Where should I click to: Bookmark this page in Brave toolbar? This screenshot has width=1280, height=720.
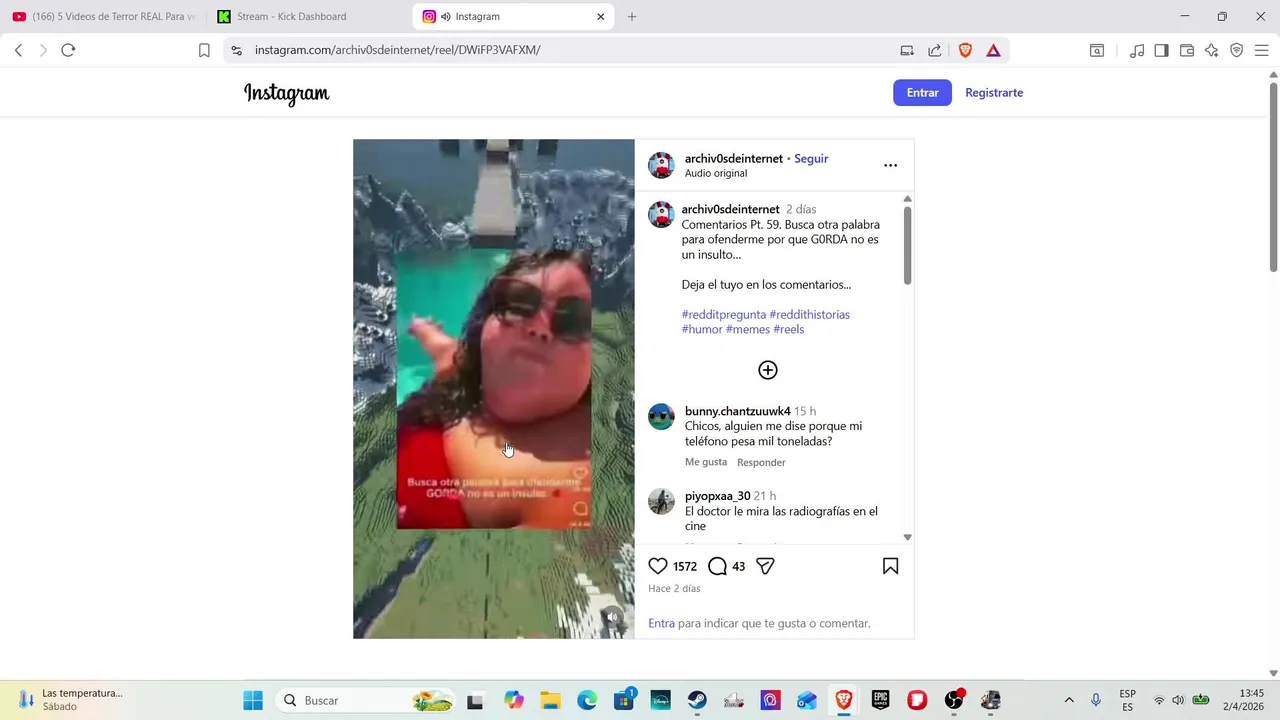pyautogui.click(x=204, y=50)
